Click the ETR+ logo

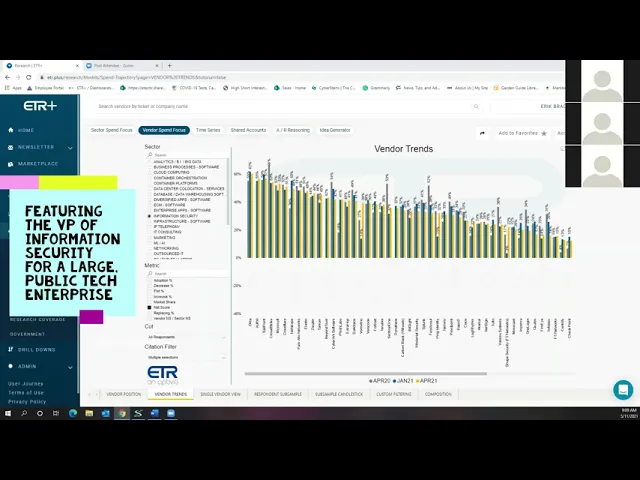click(x=40, y=106)
